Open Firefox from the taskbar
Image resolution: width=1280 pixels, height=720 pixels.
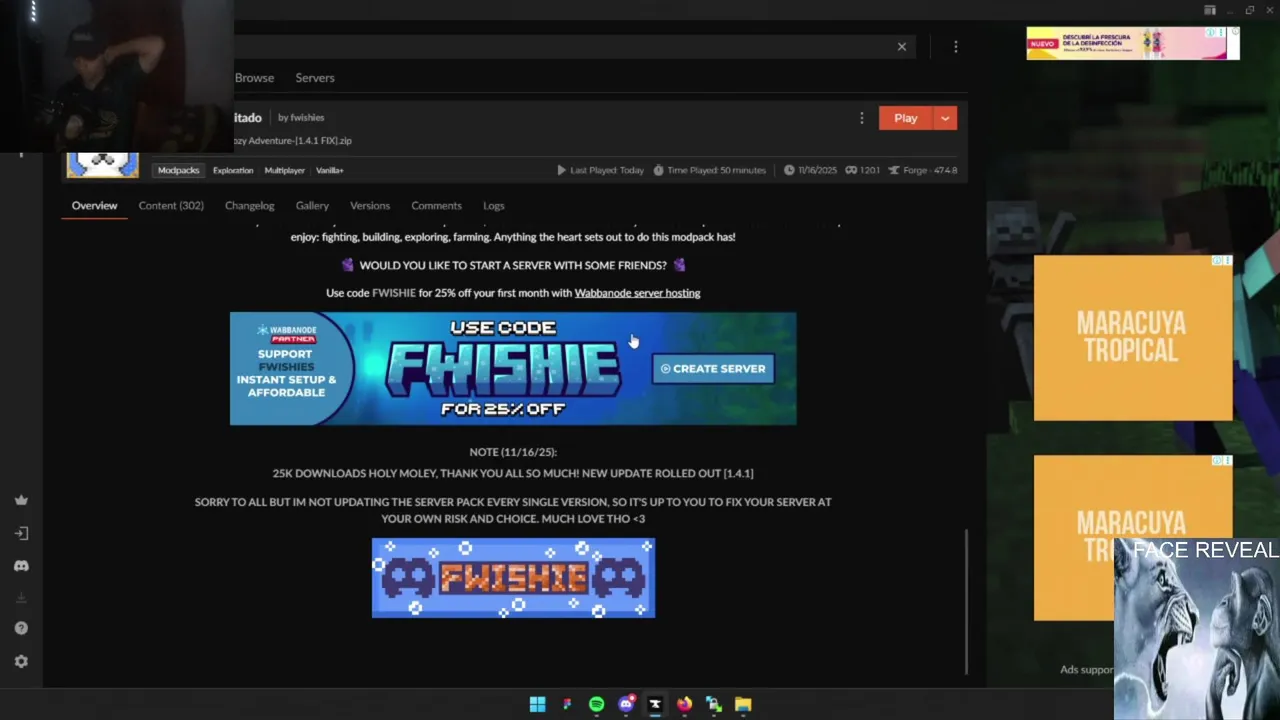[x=684, y=704]
